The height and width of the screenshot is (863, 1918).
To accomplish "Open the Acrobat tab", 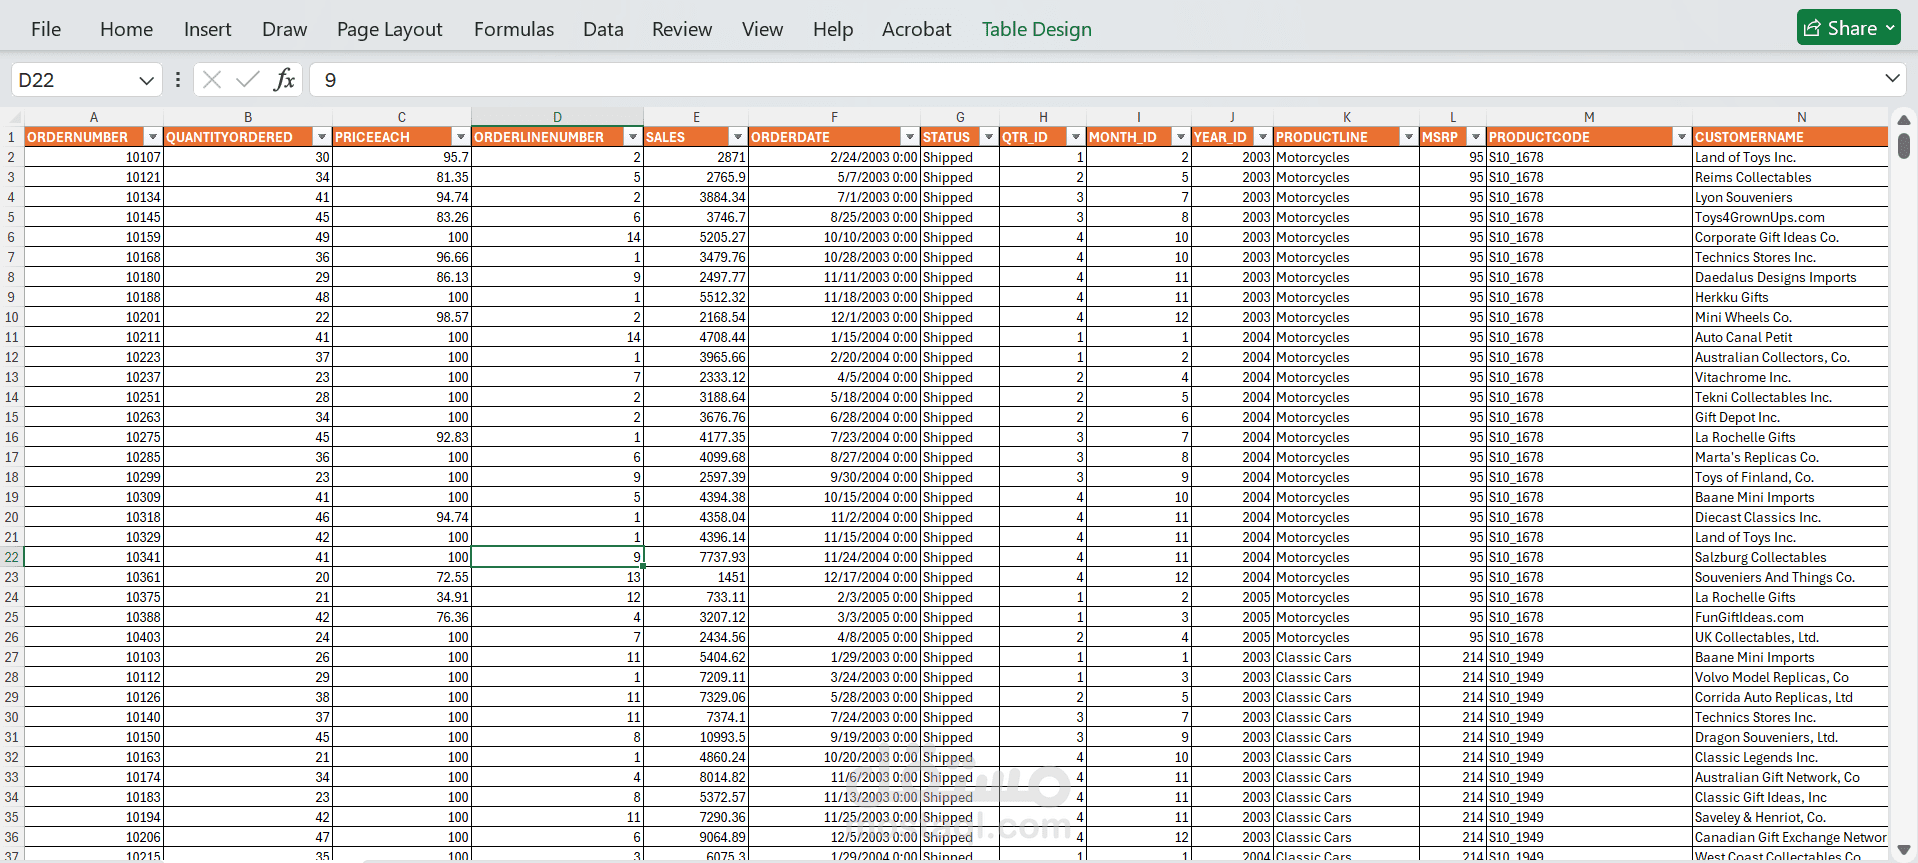I will click(916, 29).
